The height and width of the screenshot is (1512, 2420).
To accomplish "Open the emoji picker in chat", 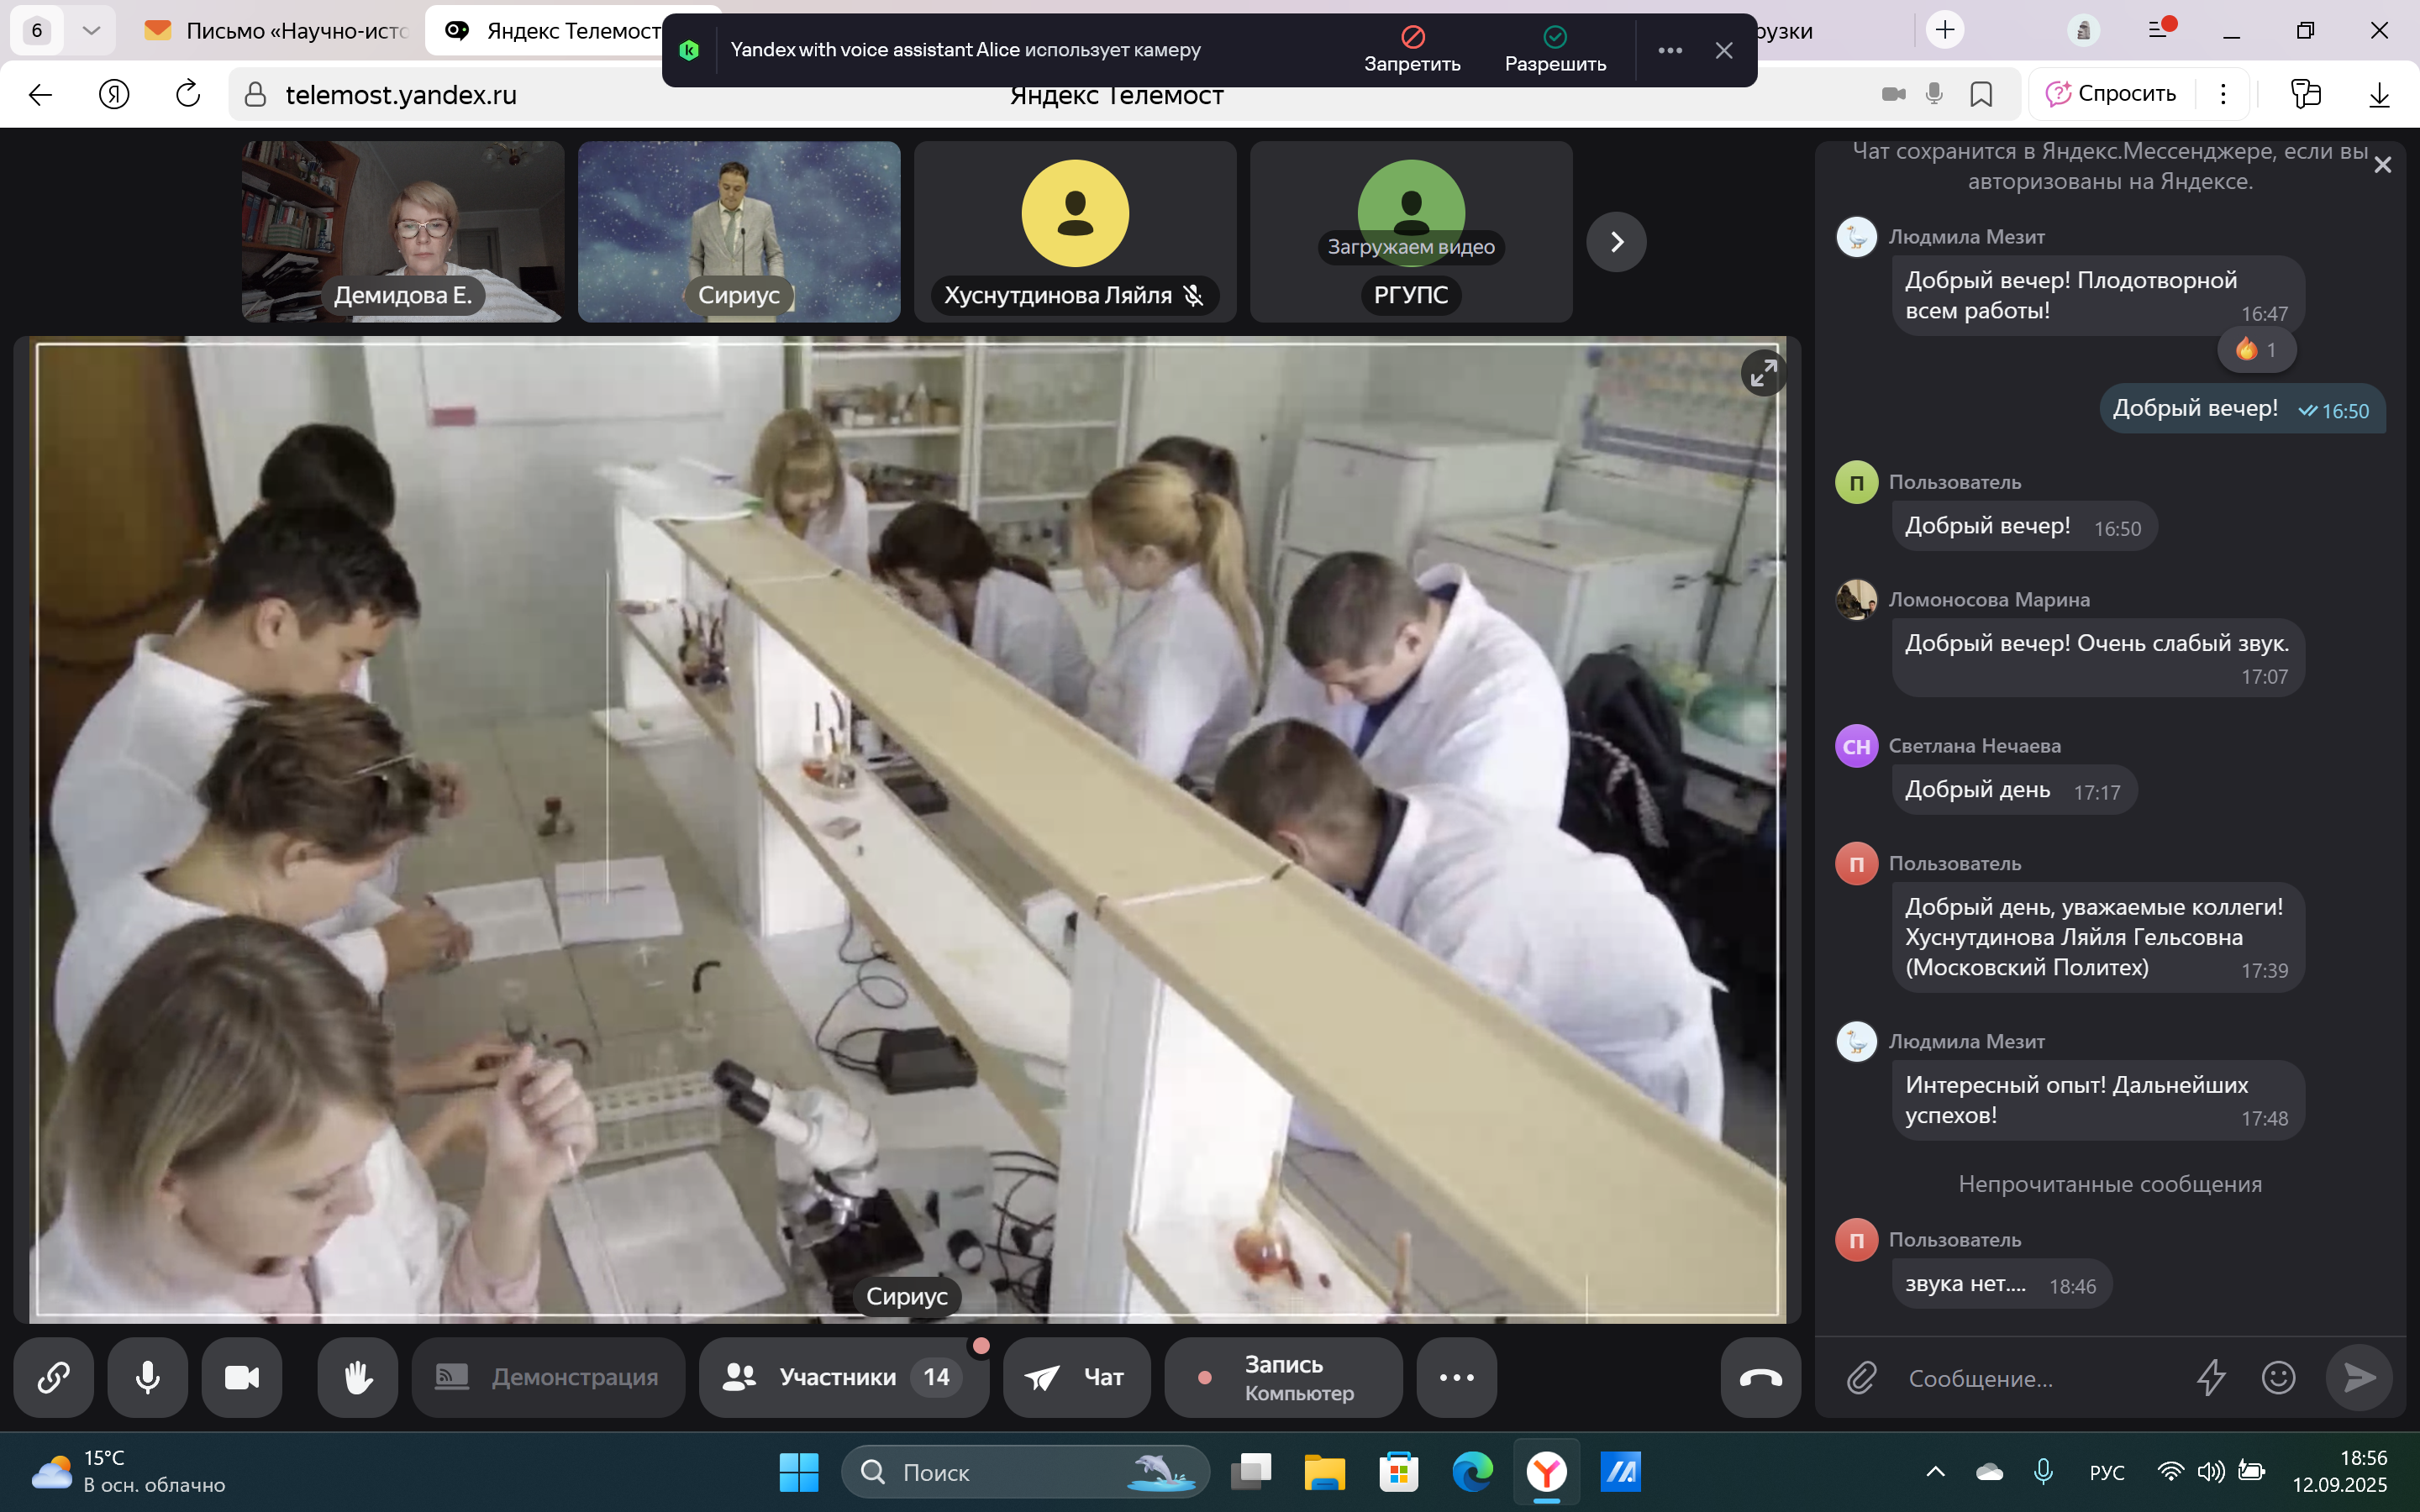I will coord(2278,1378).
